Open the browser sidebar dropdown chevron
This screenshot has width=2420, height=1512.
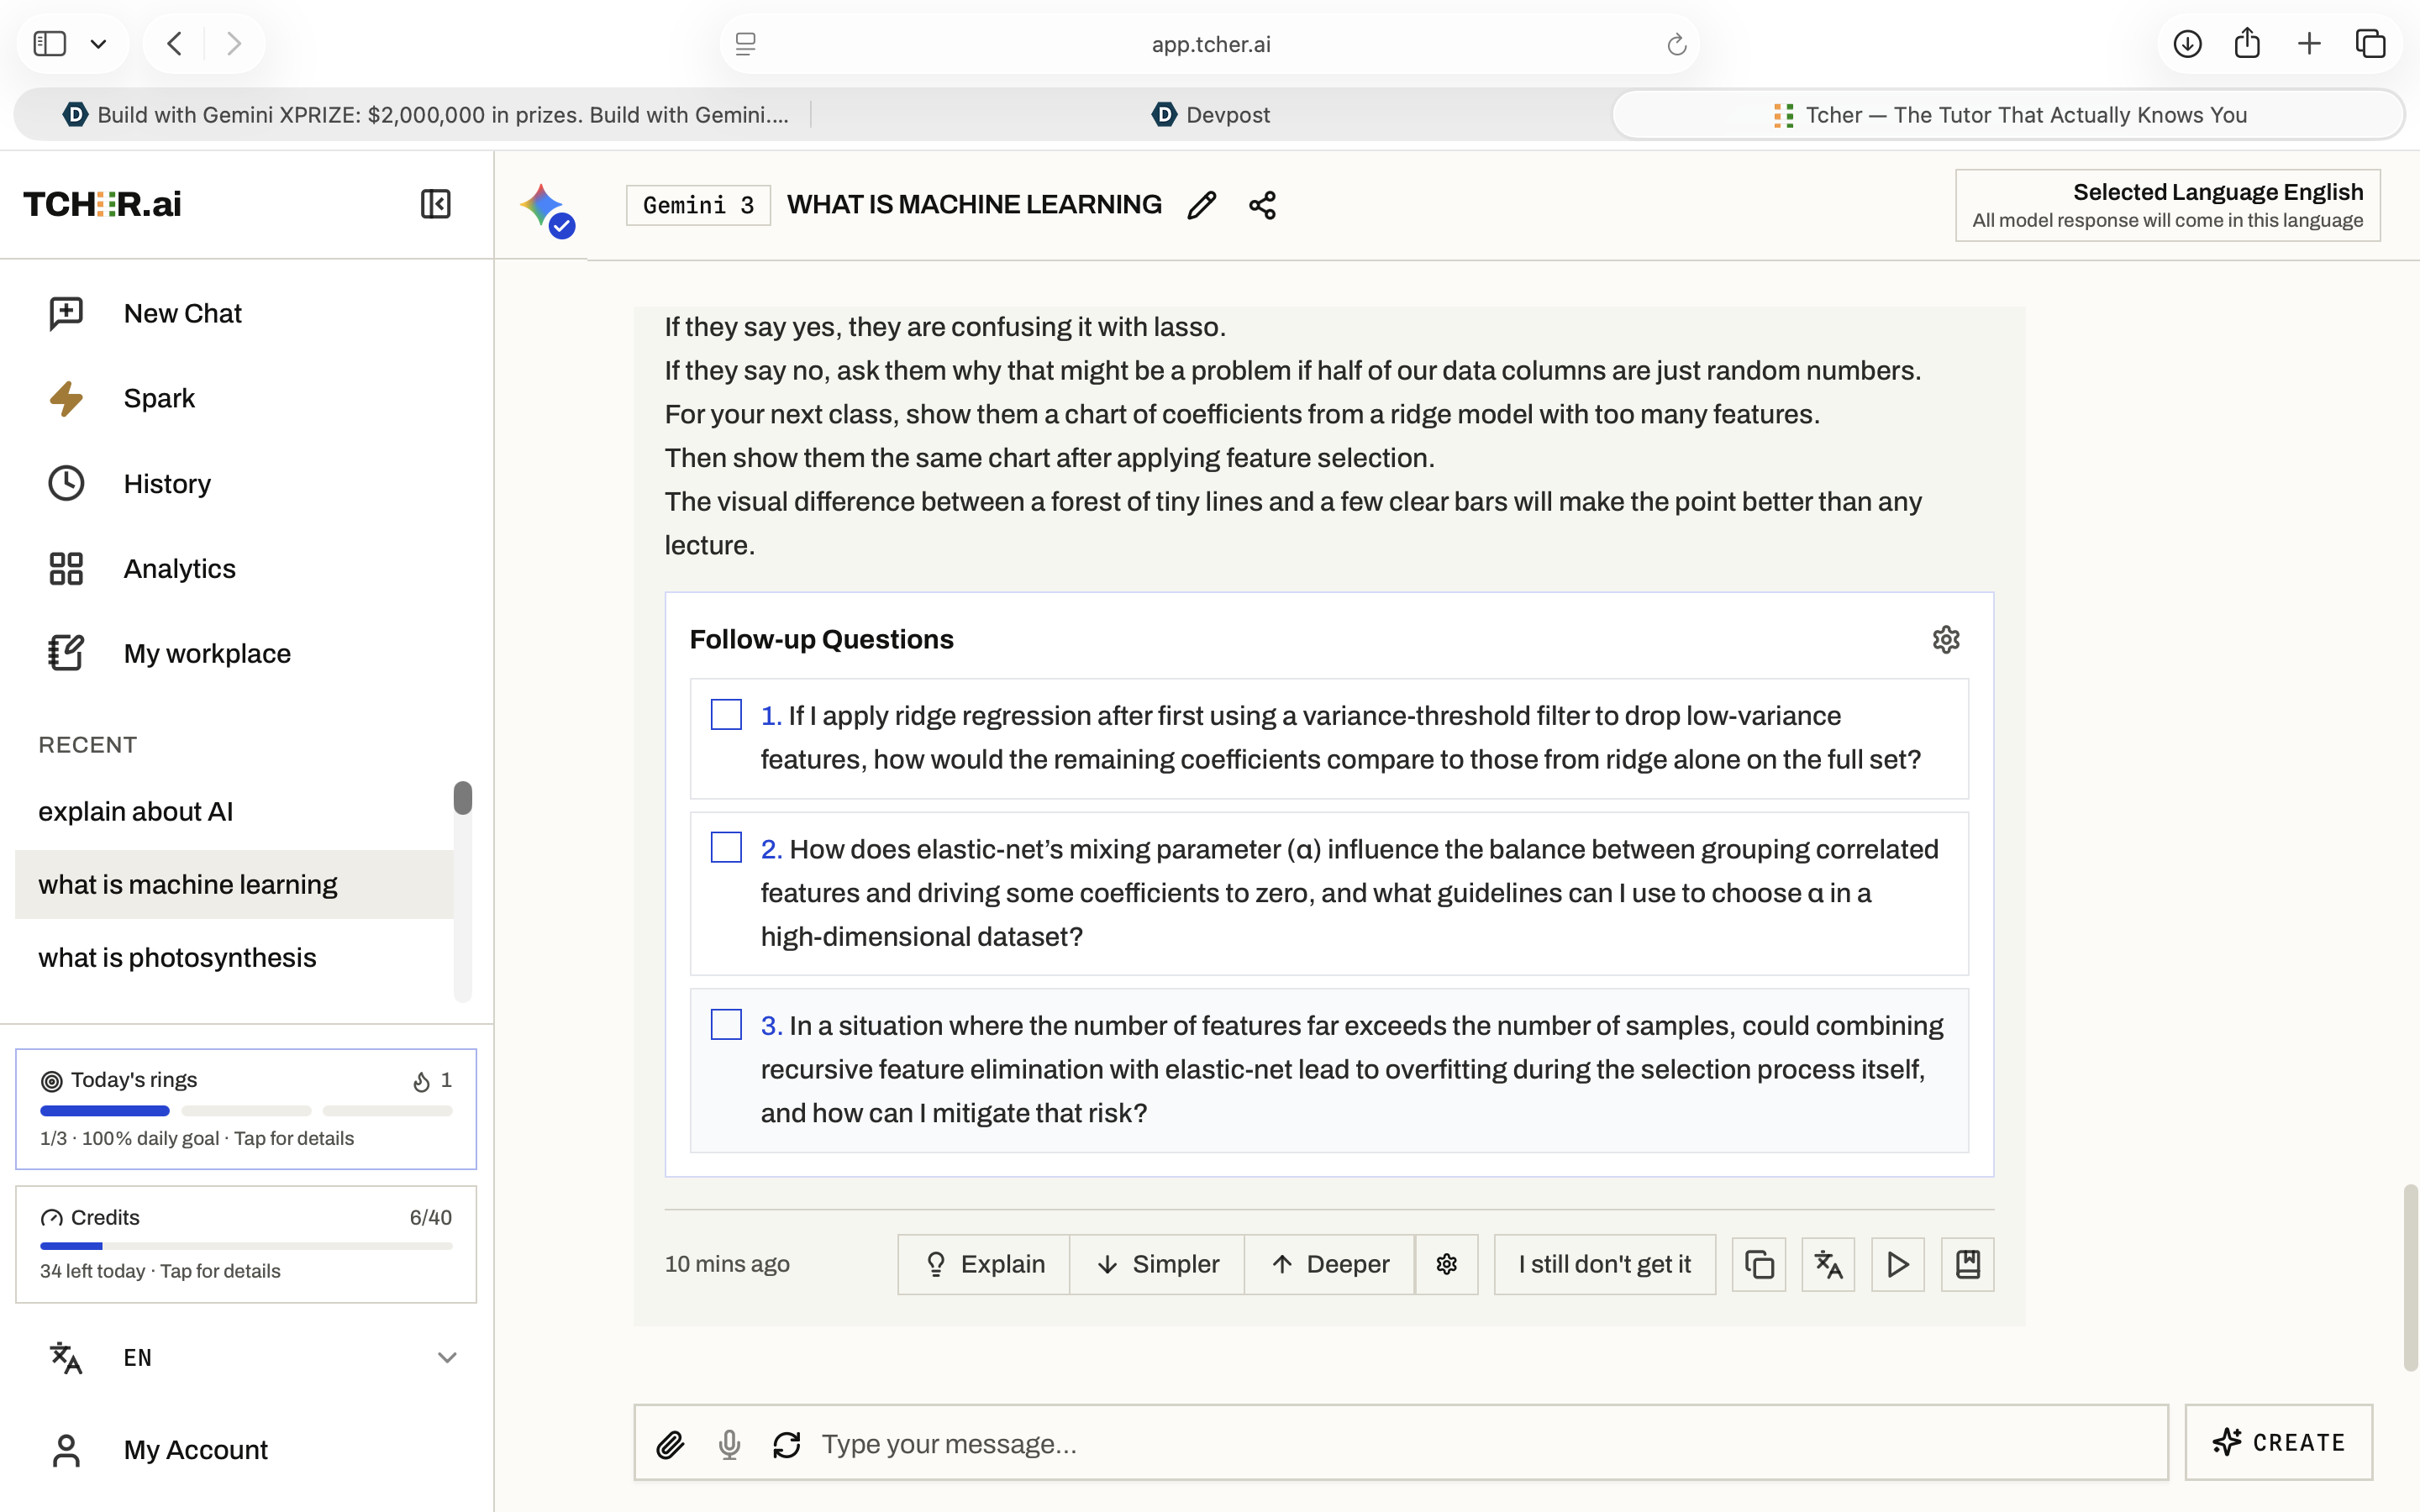[x=98, y=44]
